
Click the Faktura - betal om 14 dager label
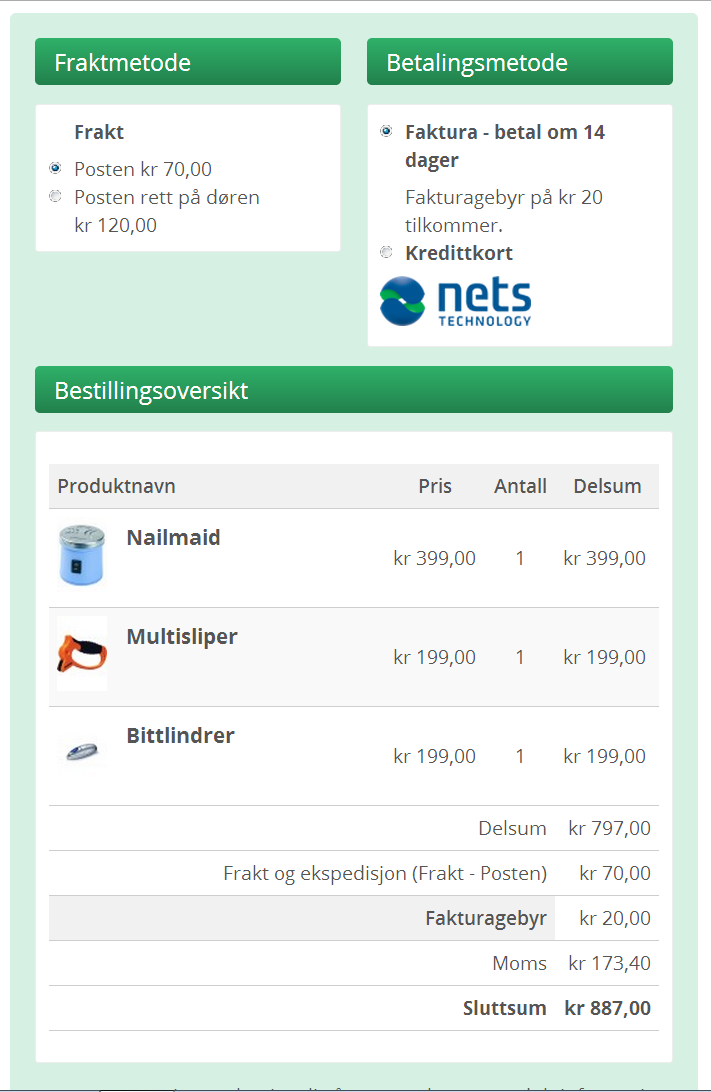(x=505, y=146)
